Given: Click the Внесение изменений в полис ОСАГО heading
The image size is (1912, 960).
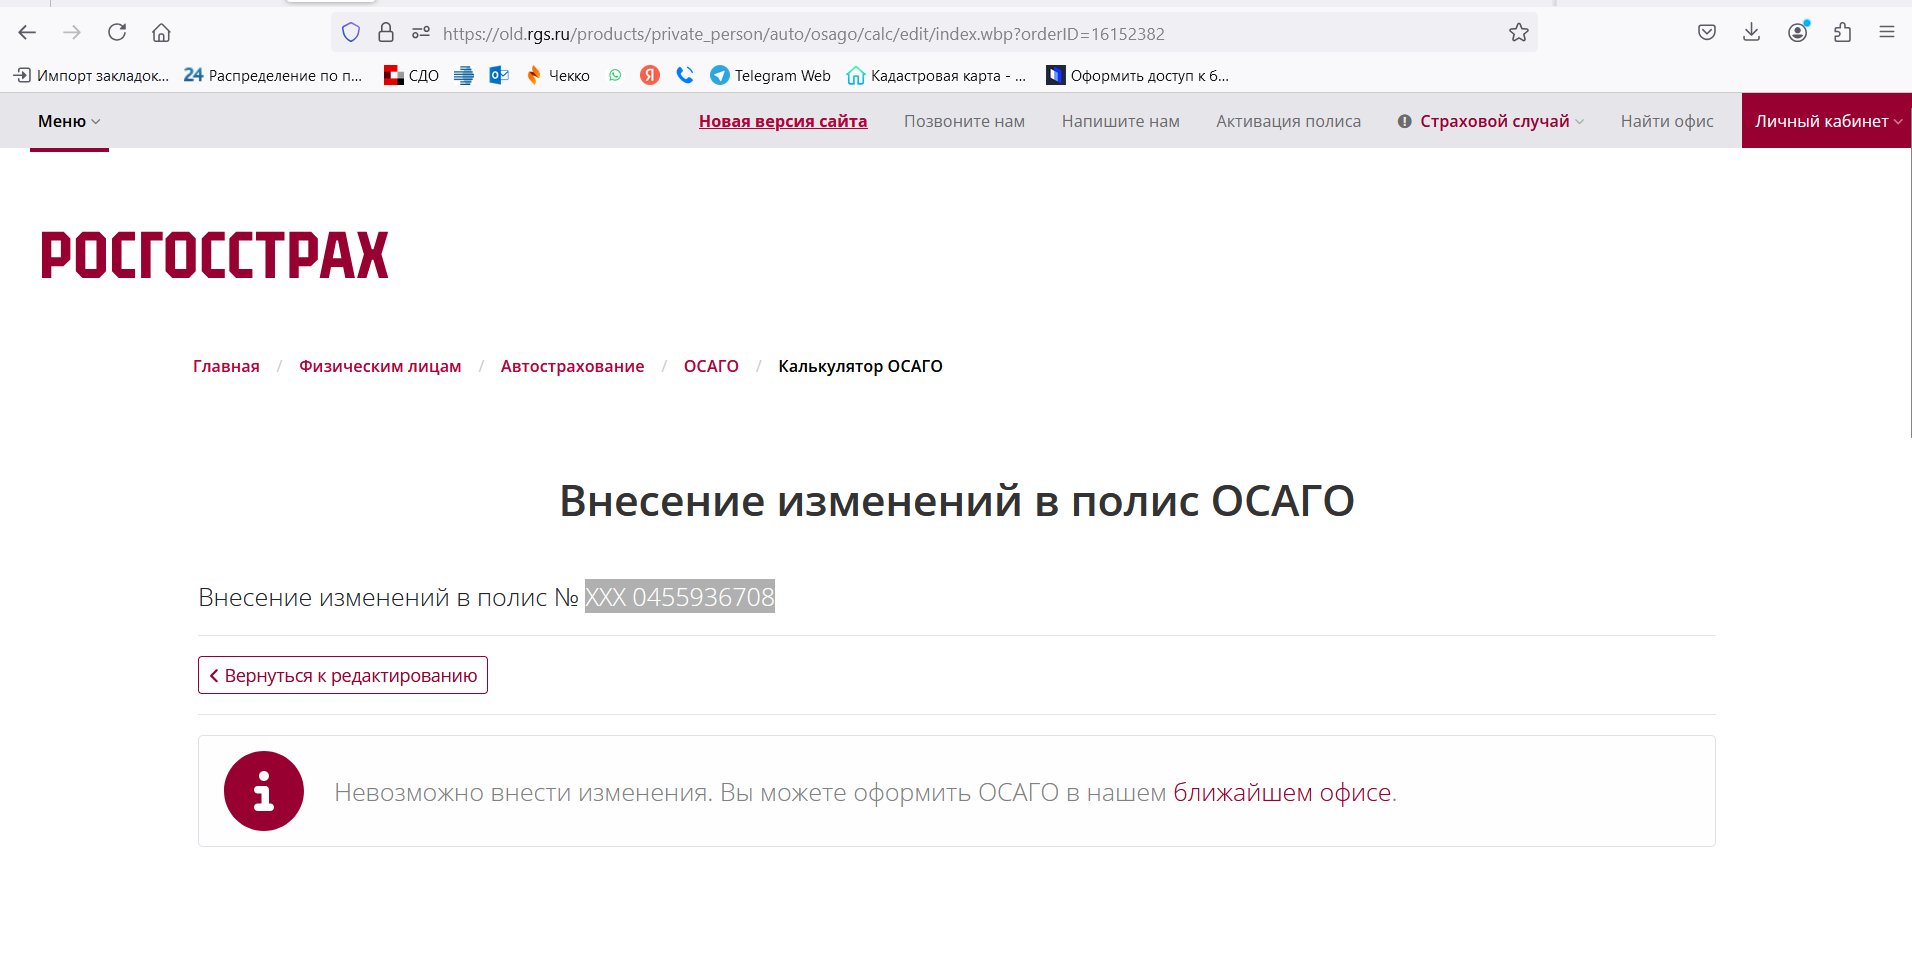Looking at the screenshot, I should point(956,501).
